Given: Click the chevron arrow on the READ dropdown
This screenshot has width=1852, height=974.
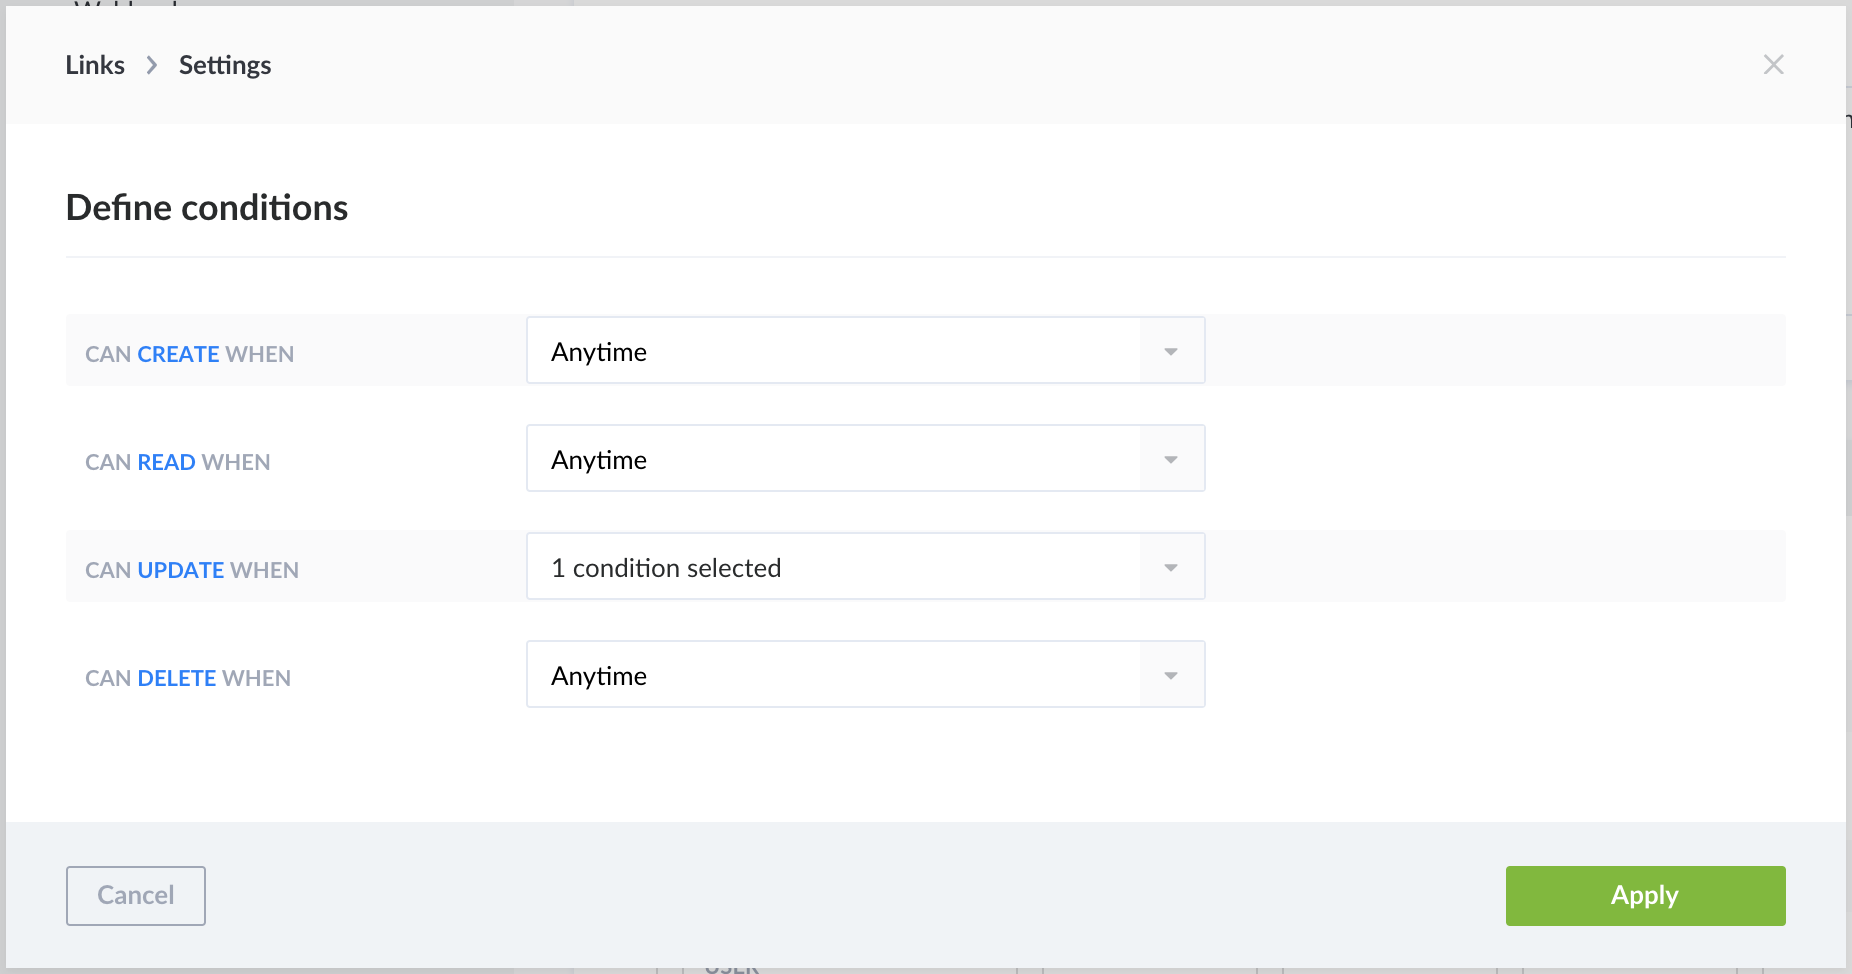Looking at the screenshot, I should [x=1170, y=458].
